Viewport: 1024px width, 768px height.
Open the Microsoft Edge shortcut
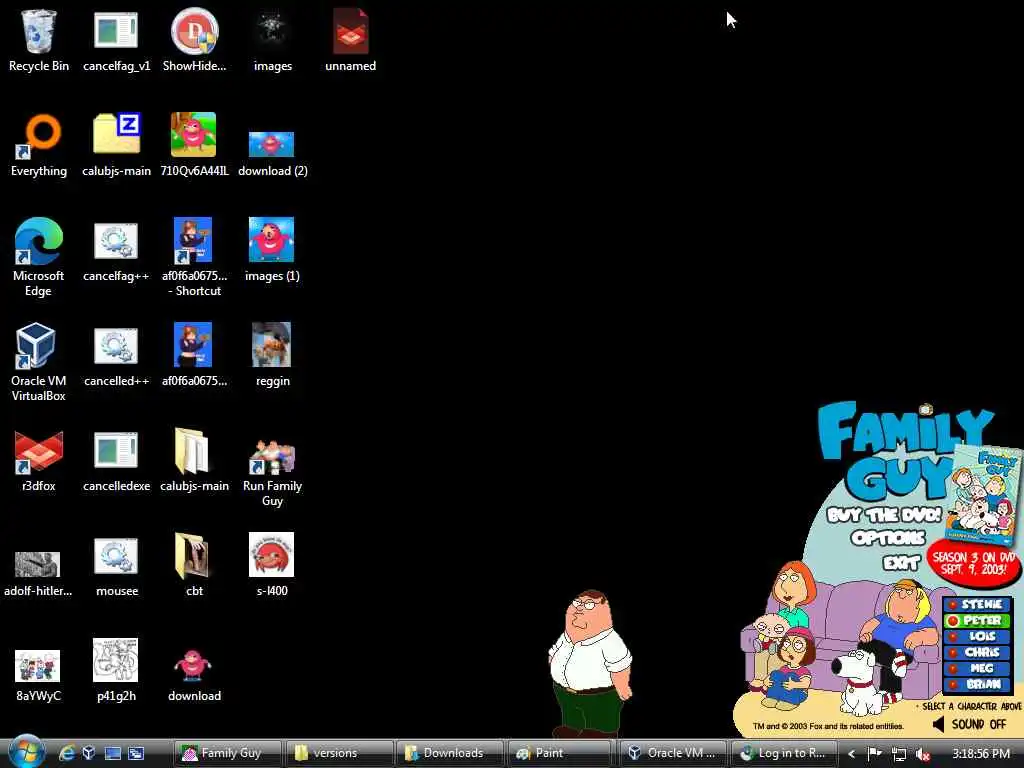click(x=39, y=257)
